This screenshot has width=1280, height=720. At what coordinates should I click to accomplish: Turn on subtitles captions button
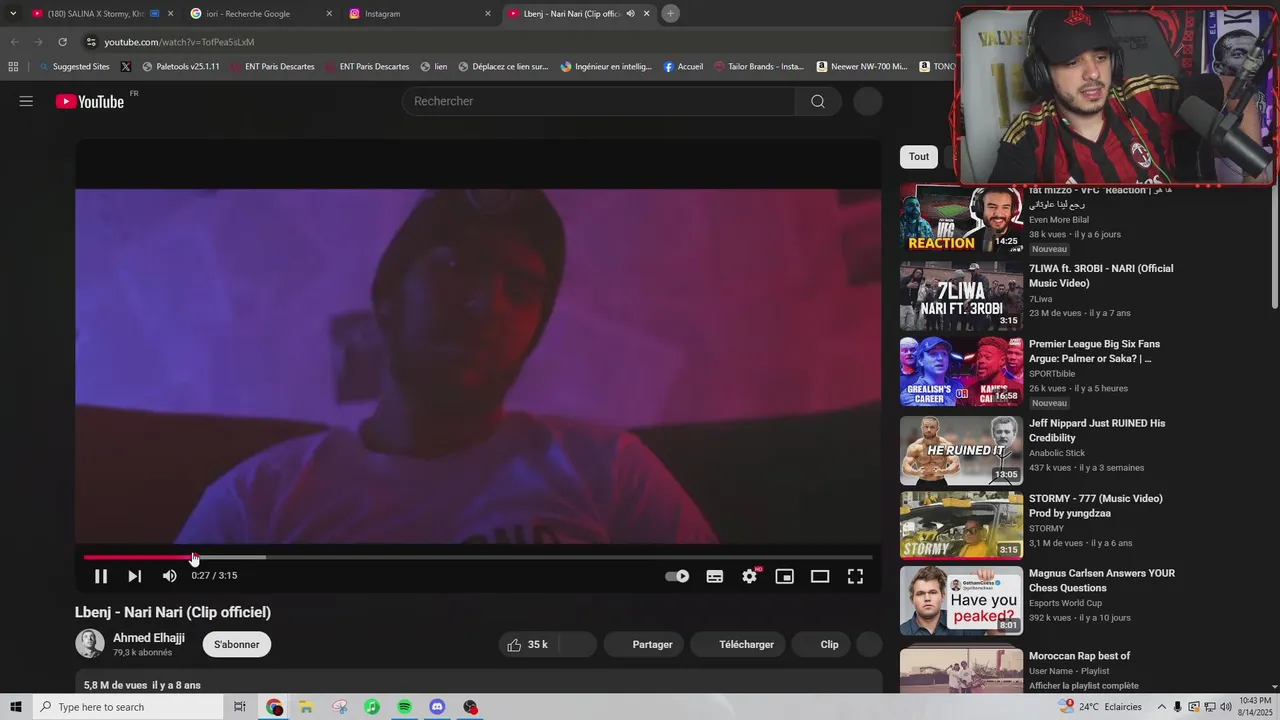[x=715, y=576]
